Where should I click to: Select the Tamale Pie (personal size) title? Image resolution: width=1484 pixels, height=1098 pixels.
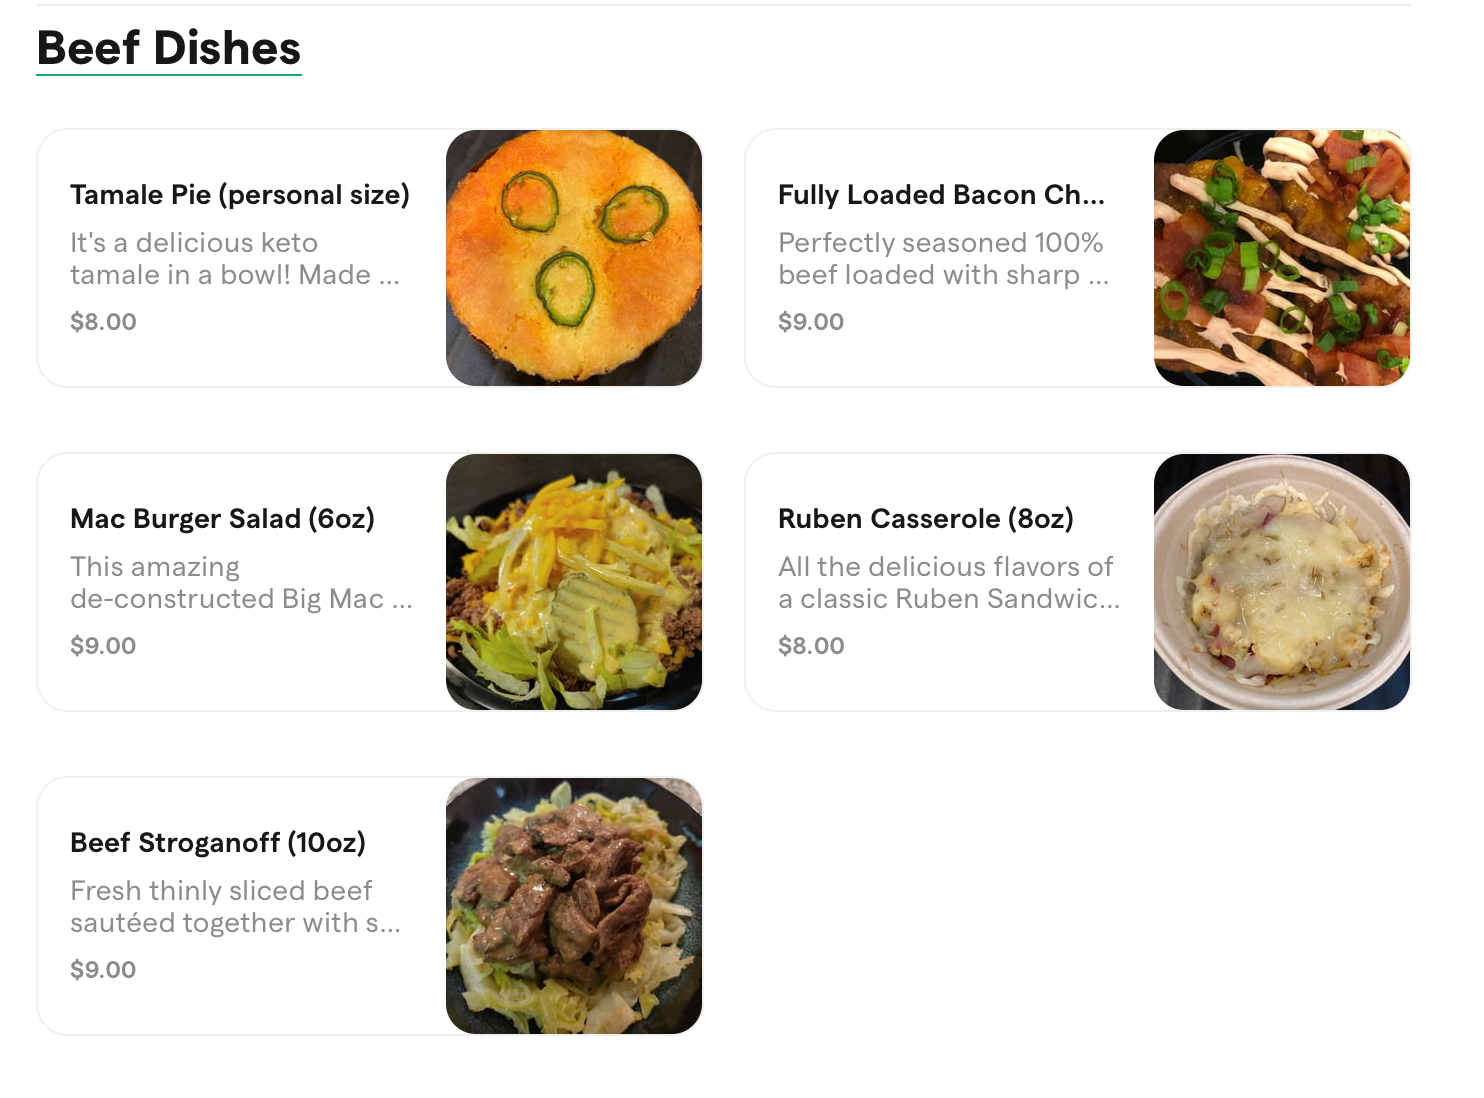click(x=240, y=194)
